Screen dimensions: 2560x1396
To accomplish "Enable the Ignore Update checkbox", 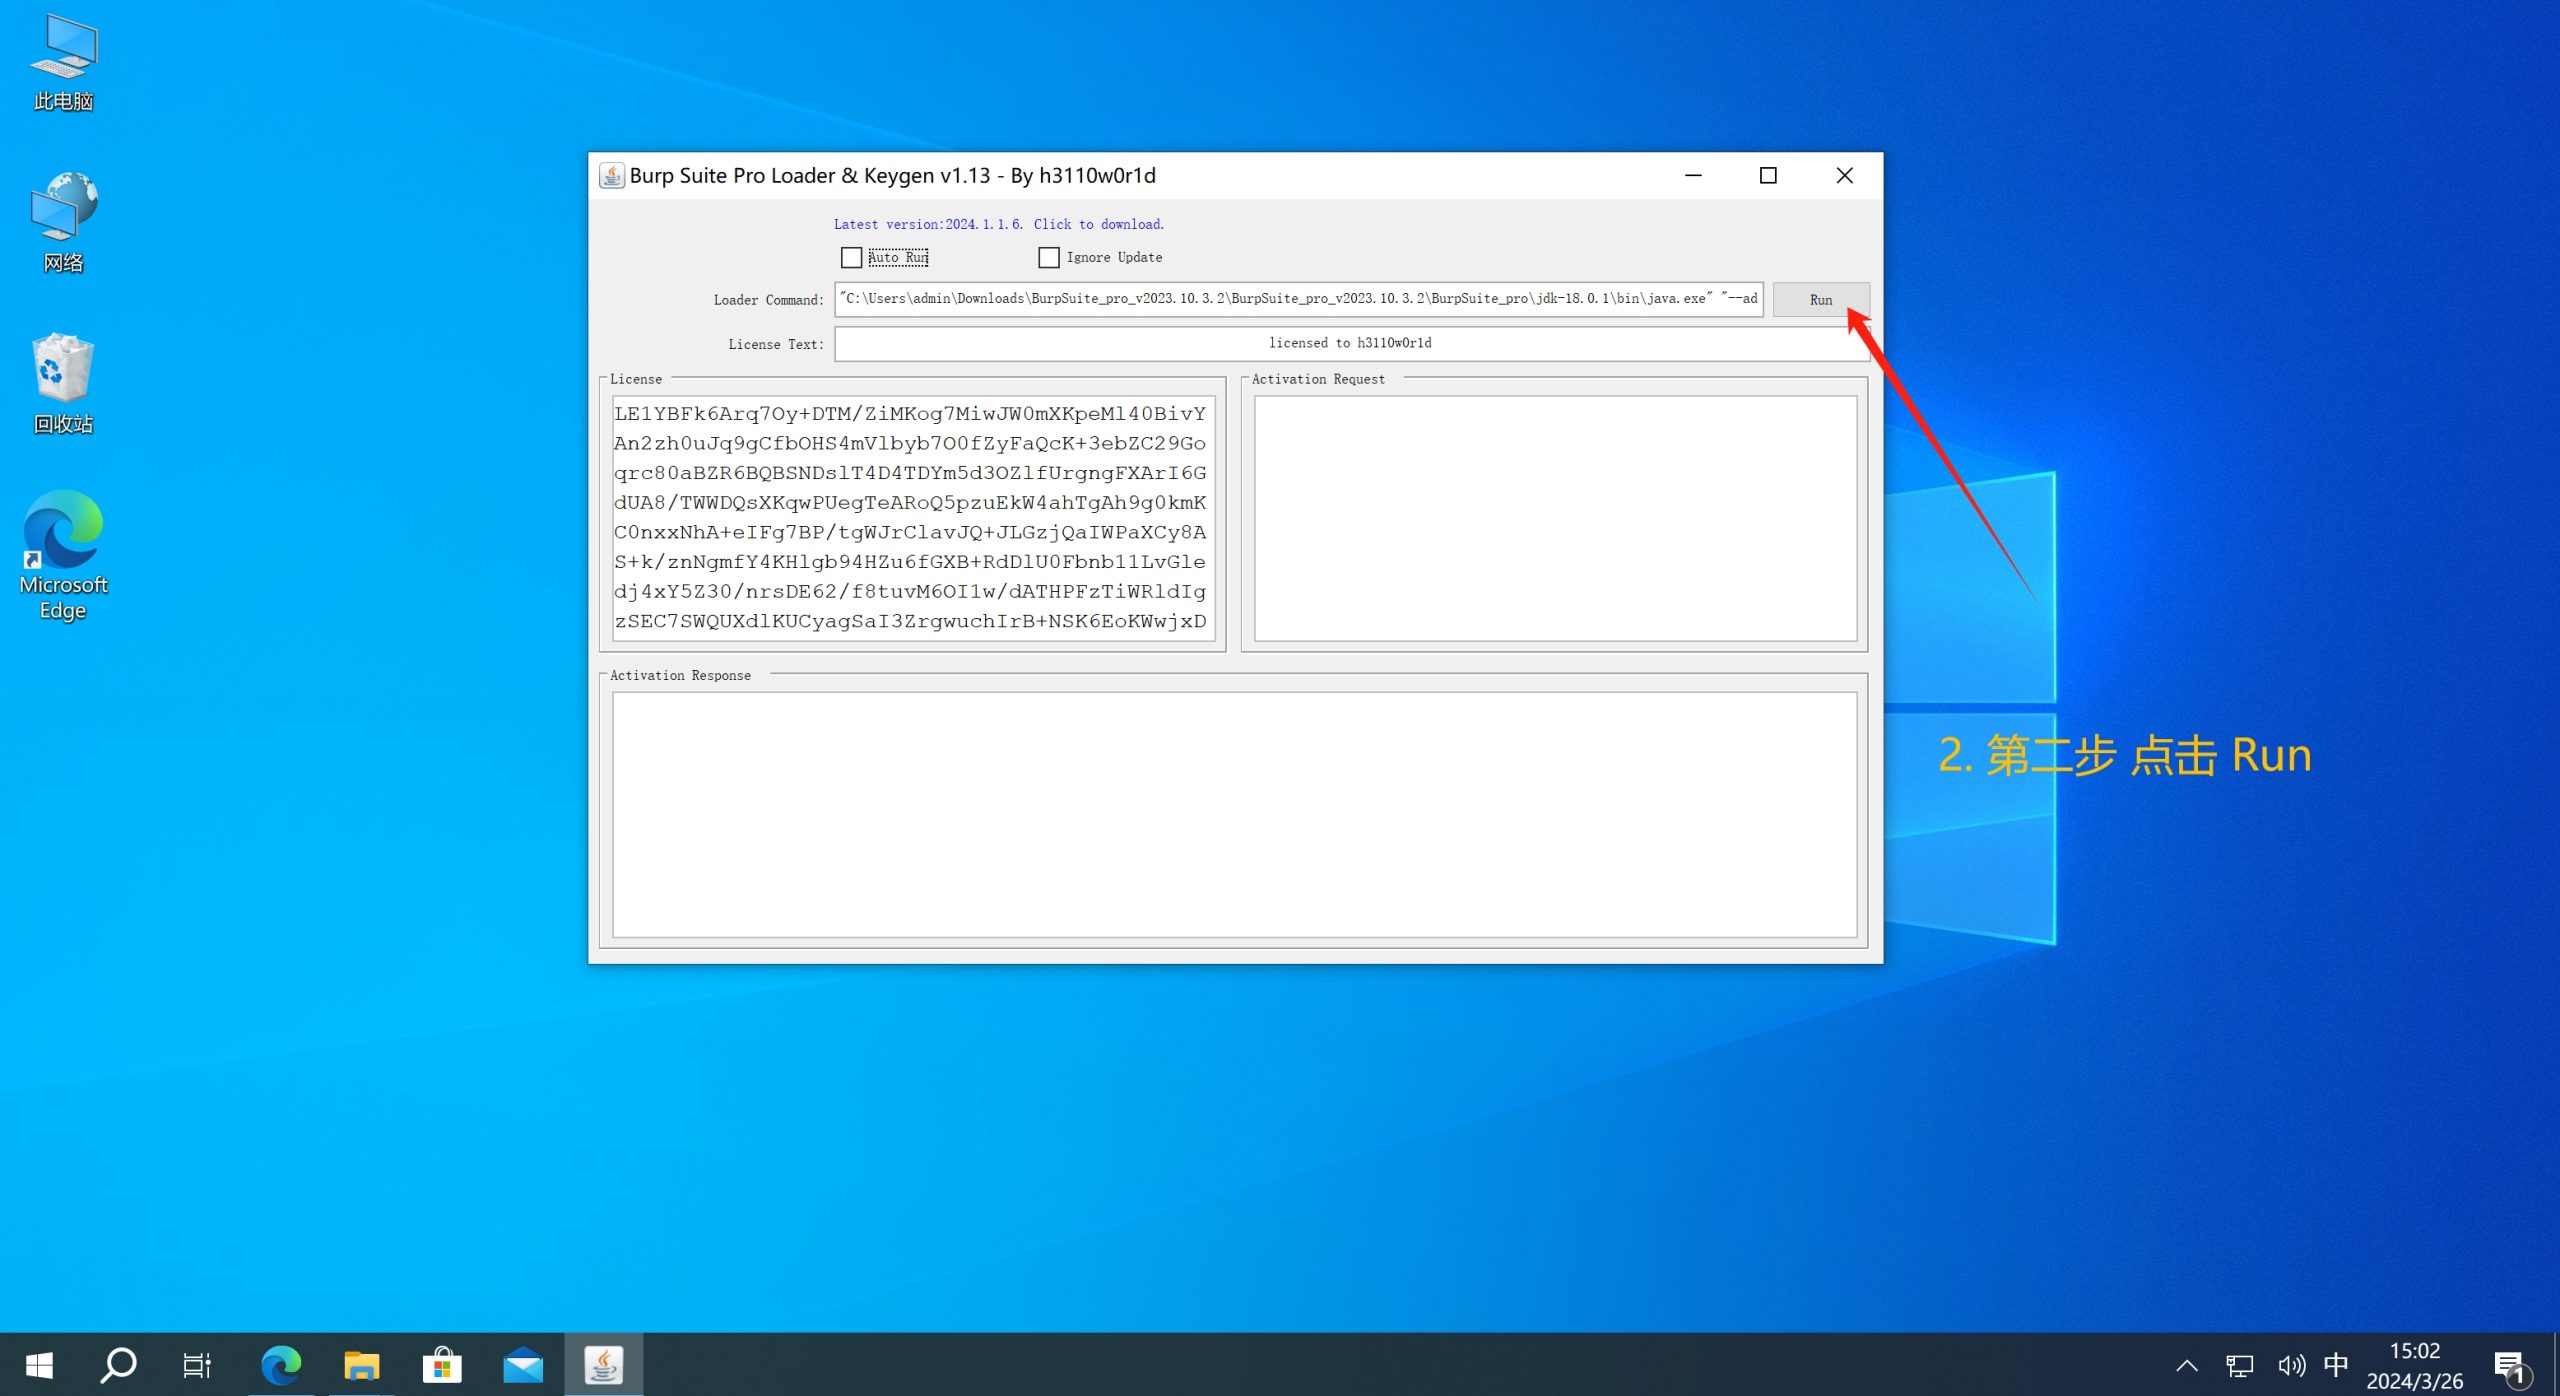I will tap(1049, 258).
